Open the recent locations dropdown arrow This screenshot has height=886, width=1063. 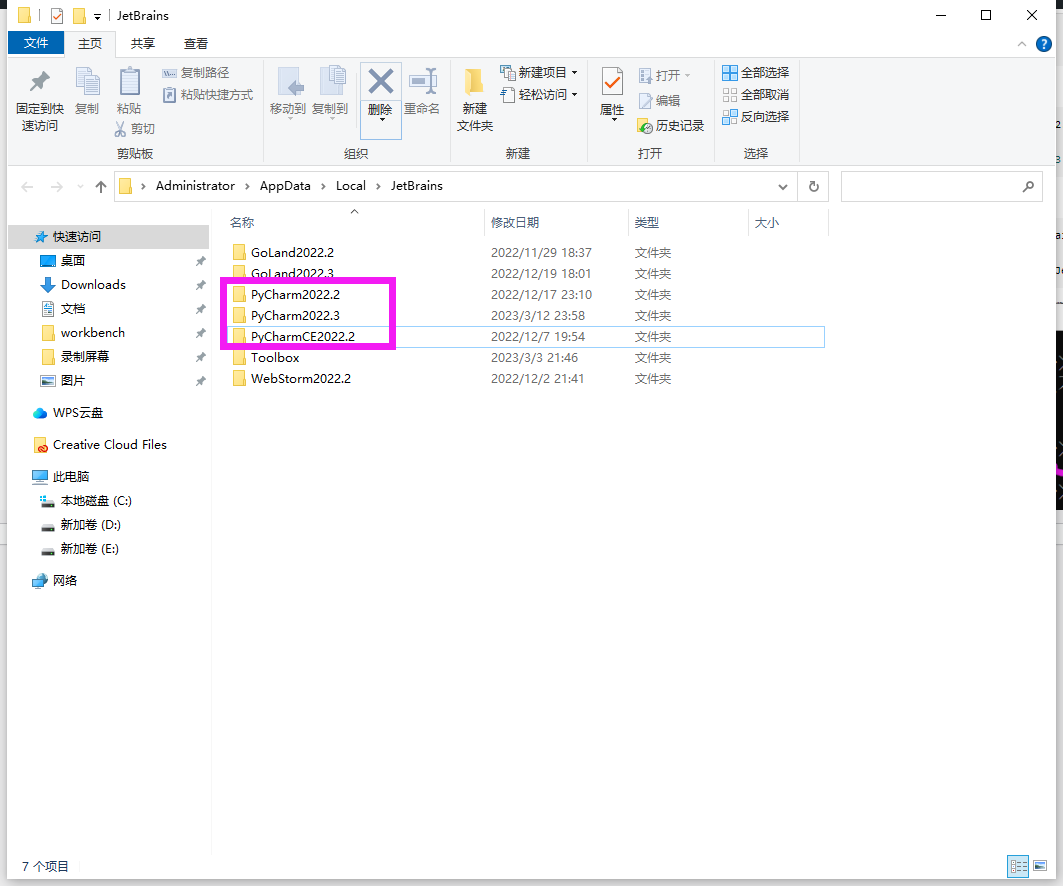81,186
